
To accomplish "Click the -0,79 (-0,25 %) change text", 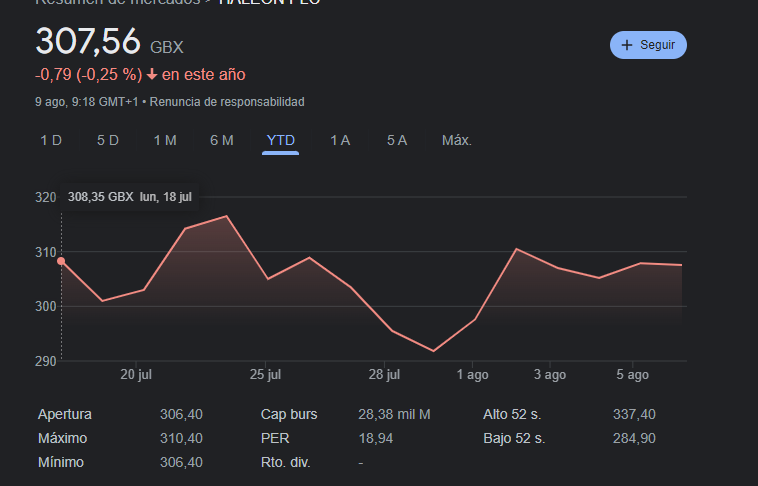I will pyautogui.click(x=88, y=74).
